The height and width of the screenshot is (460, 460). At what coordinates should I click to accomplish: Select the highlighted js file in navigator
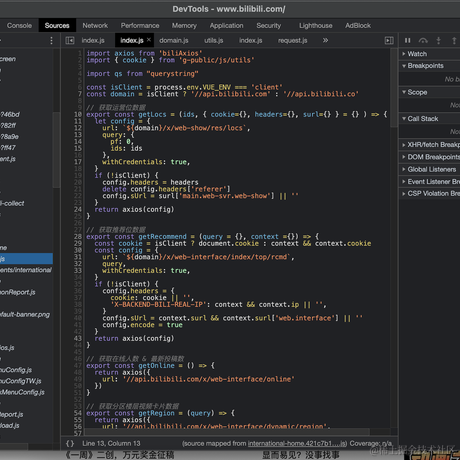[26, 259]
